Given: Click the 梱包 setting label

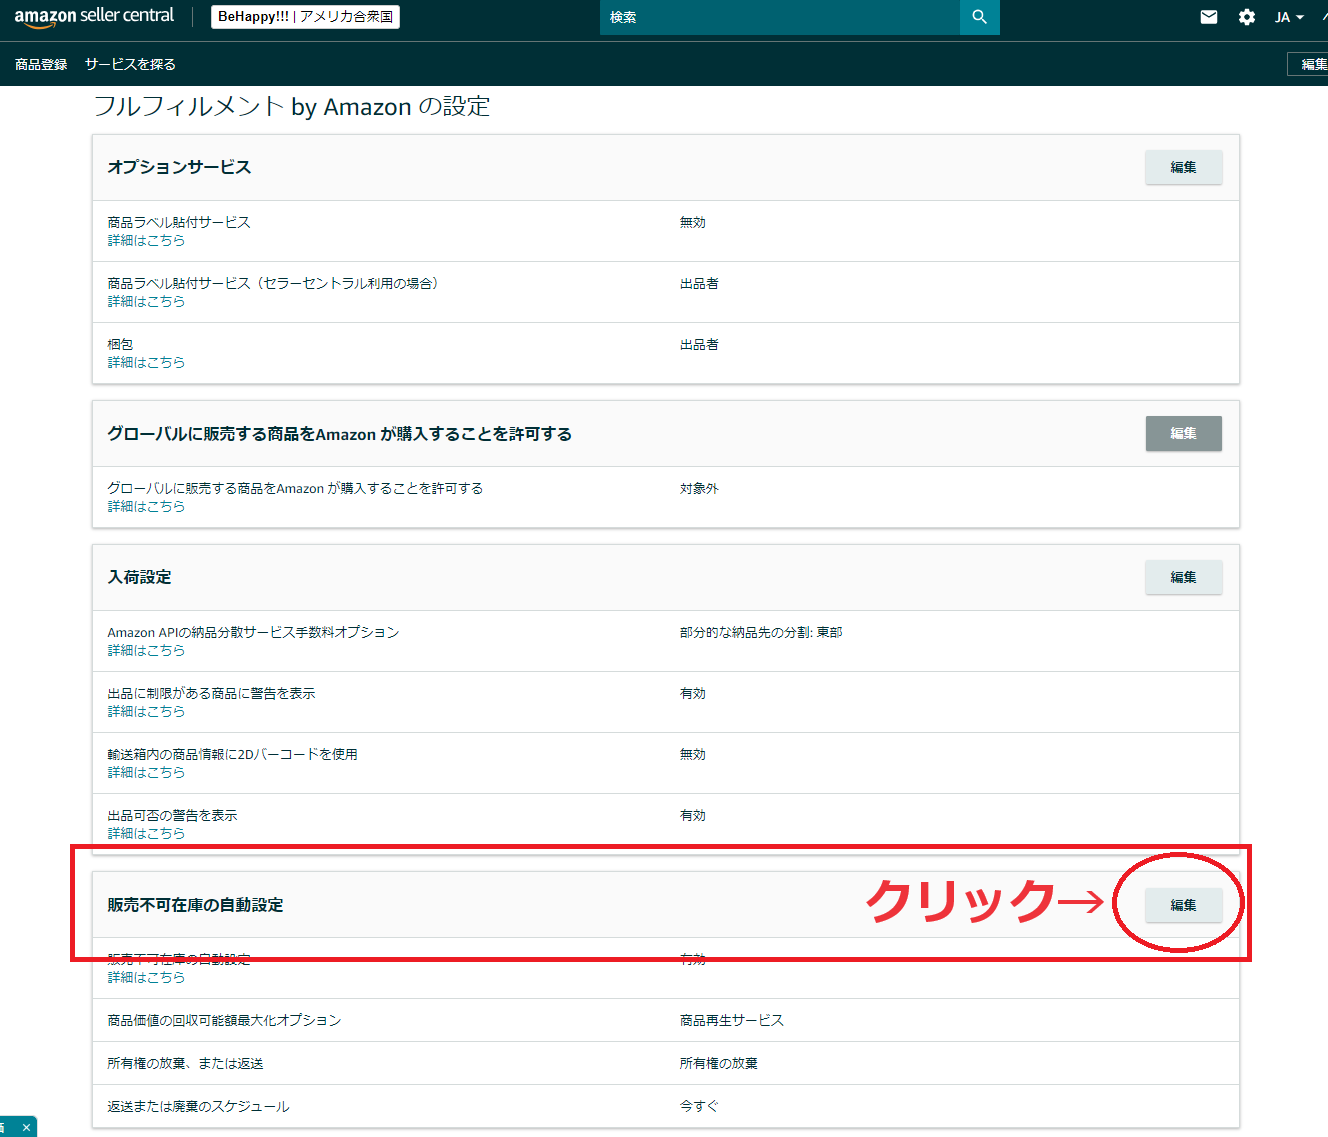Looking at the screenshot, I should tap(120, 344).
